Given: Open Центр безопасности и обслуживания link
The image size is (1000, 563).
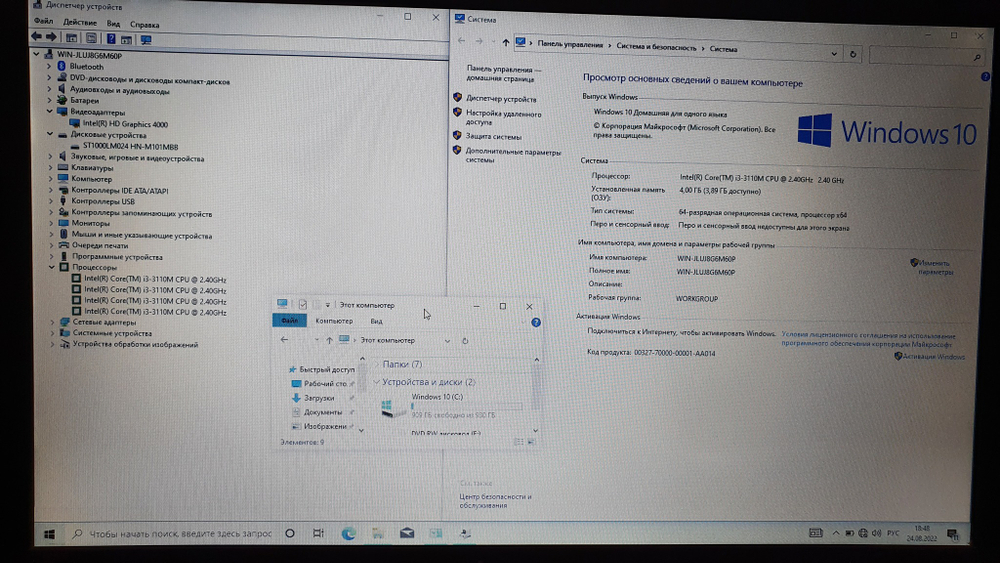Looking at the screenshot, I should 495,501.
